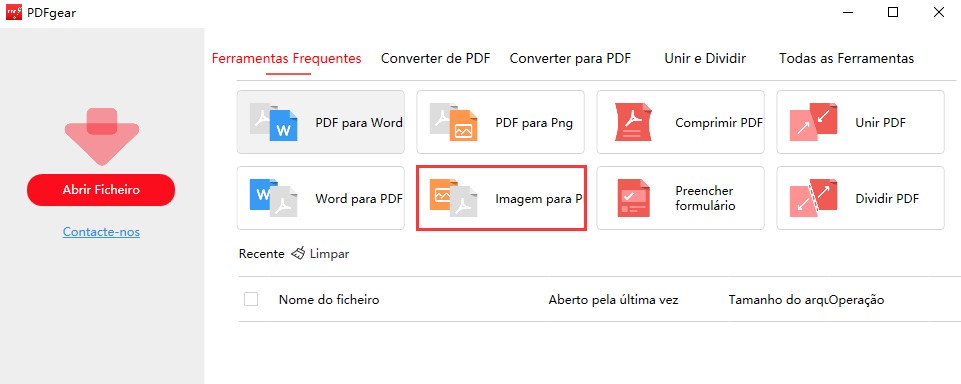This screenshot has height=384, width=961.
Task: Click the Comprimir PDF label
Action: tap(719, 122)
